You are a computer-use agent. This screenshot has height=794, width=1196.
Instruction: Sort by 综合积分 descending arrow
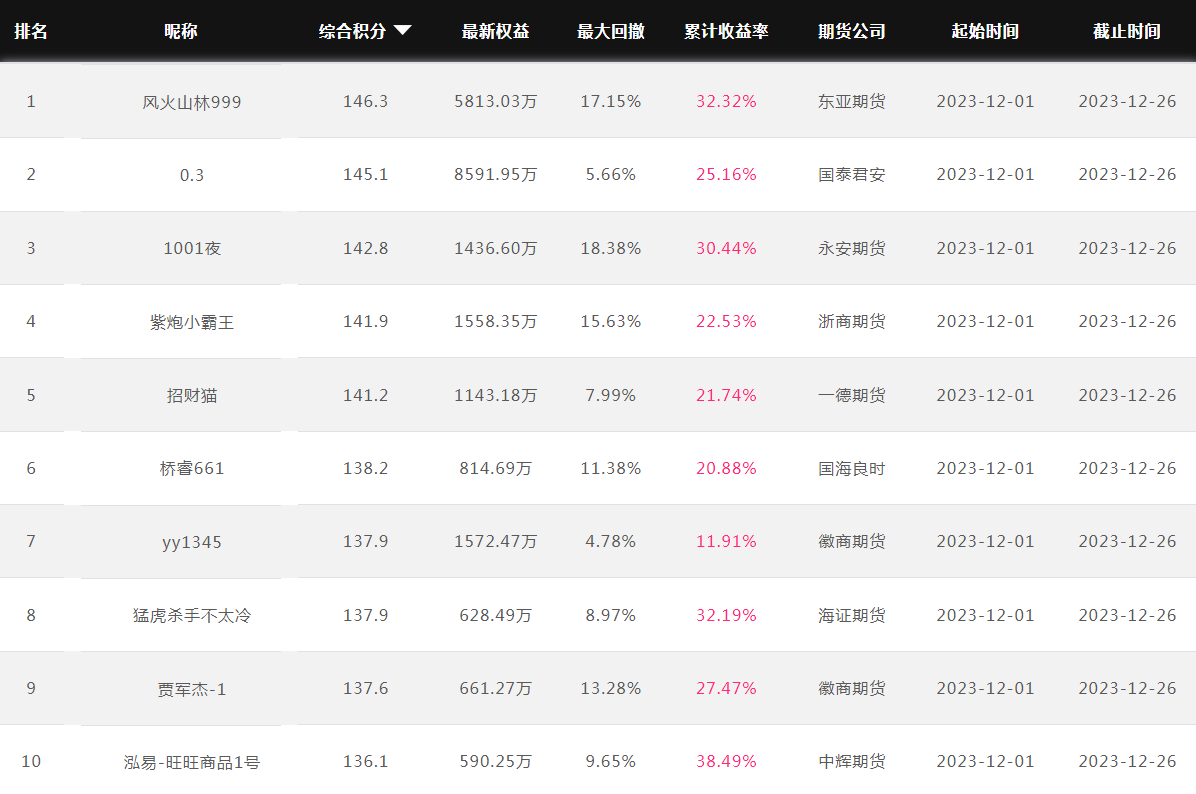(403, 31)
